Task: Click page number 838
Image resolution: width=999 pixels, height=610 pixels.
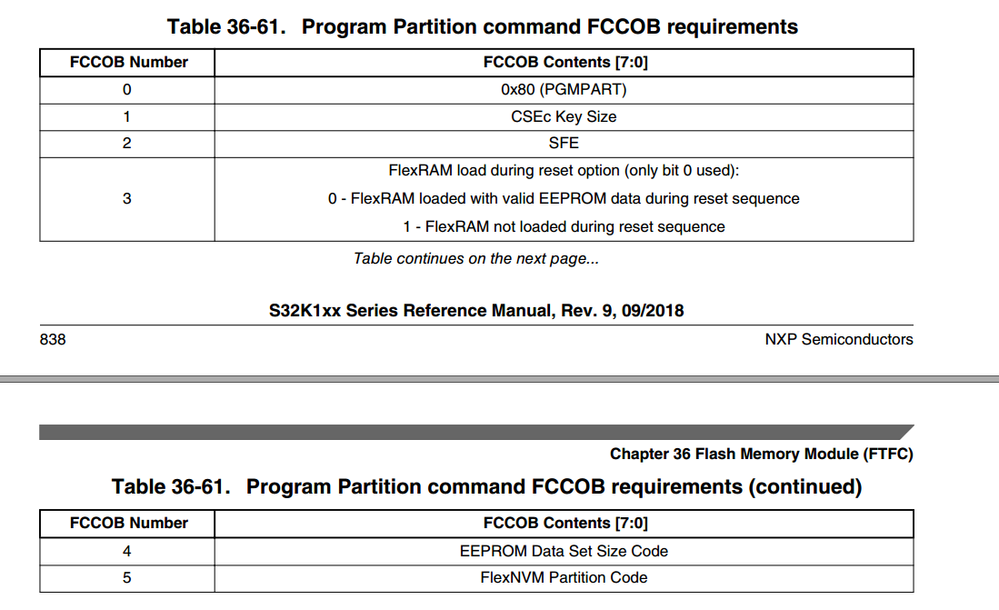Action: click(53, 339)
